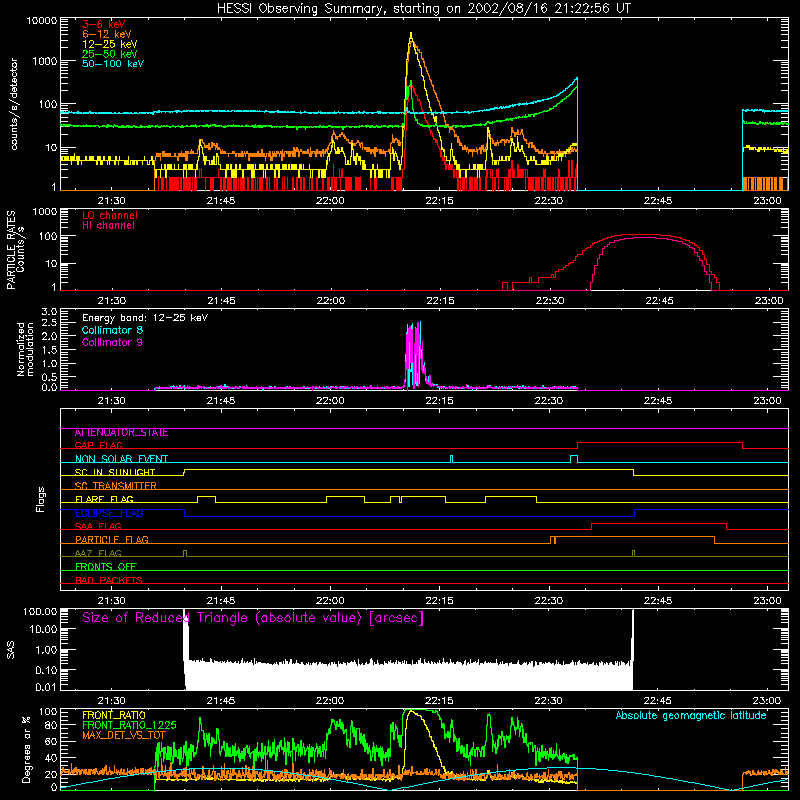Click the counts/s/detector axis label
Image resolution: width=800 pixels, height=800 pixels.
click(14, 104)
